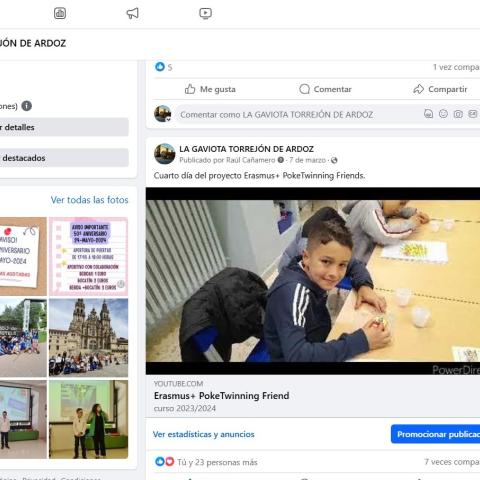Screen dimensions: 480x480
Task: Click 'Ver estadísticas y anuncios' link
Action: pos(203,434)
